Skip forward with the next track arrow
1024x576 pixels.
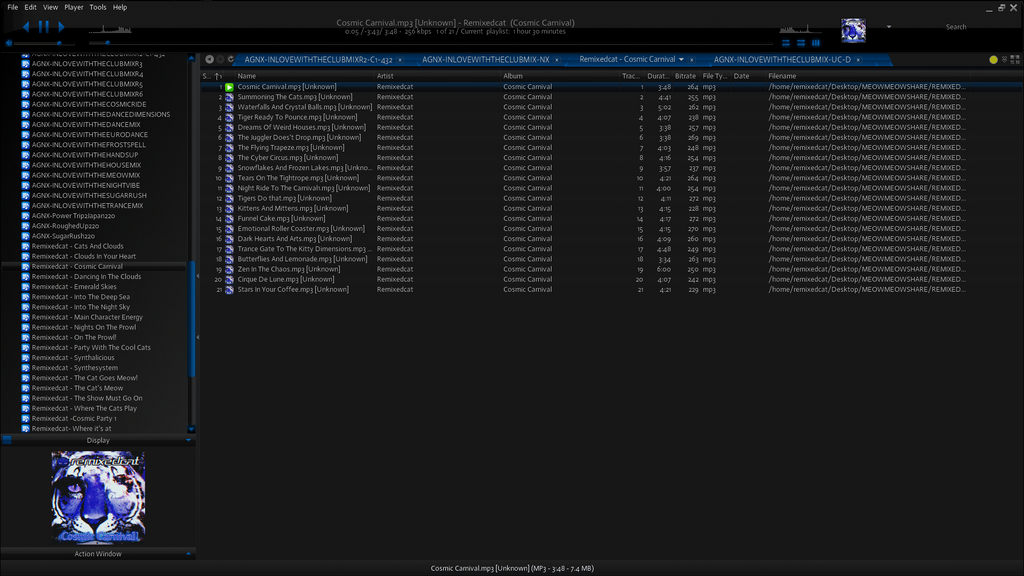pos(61,27)
